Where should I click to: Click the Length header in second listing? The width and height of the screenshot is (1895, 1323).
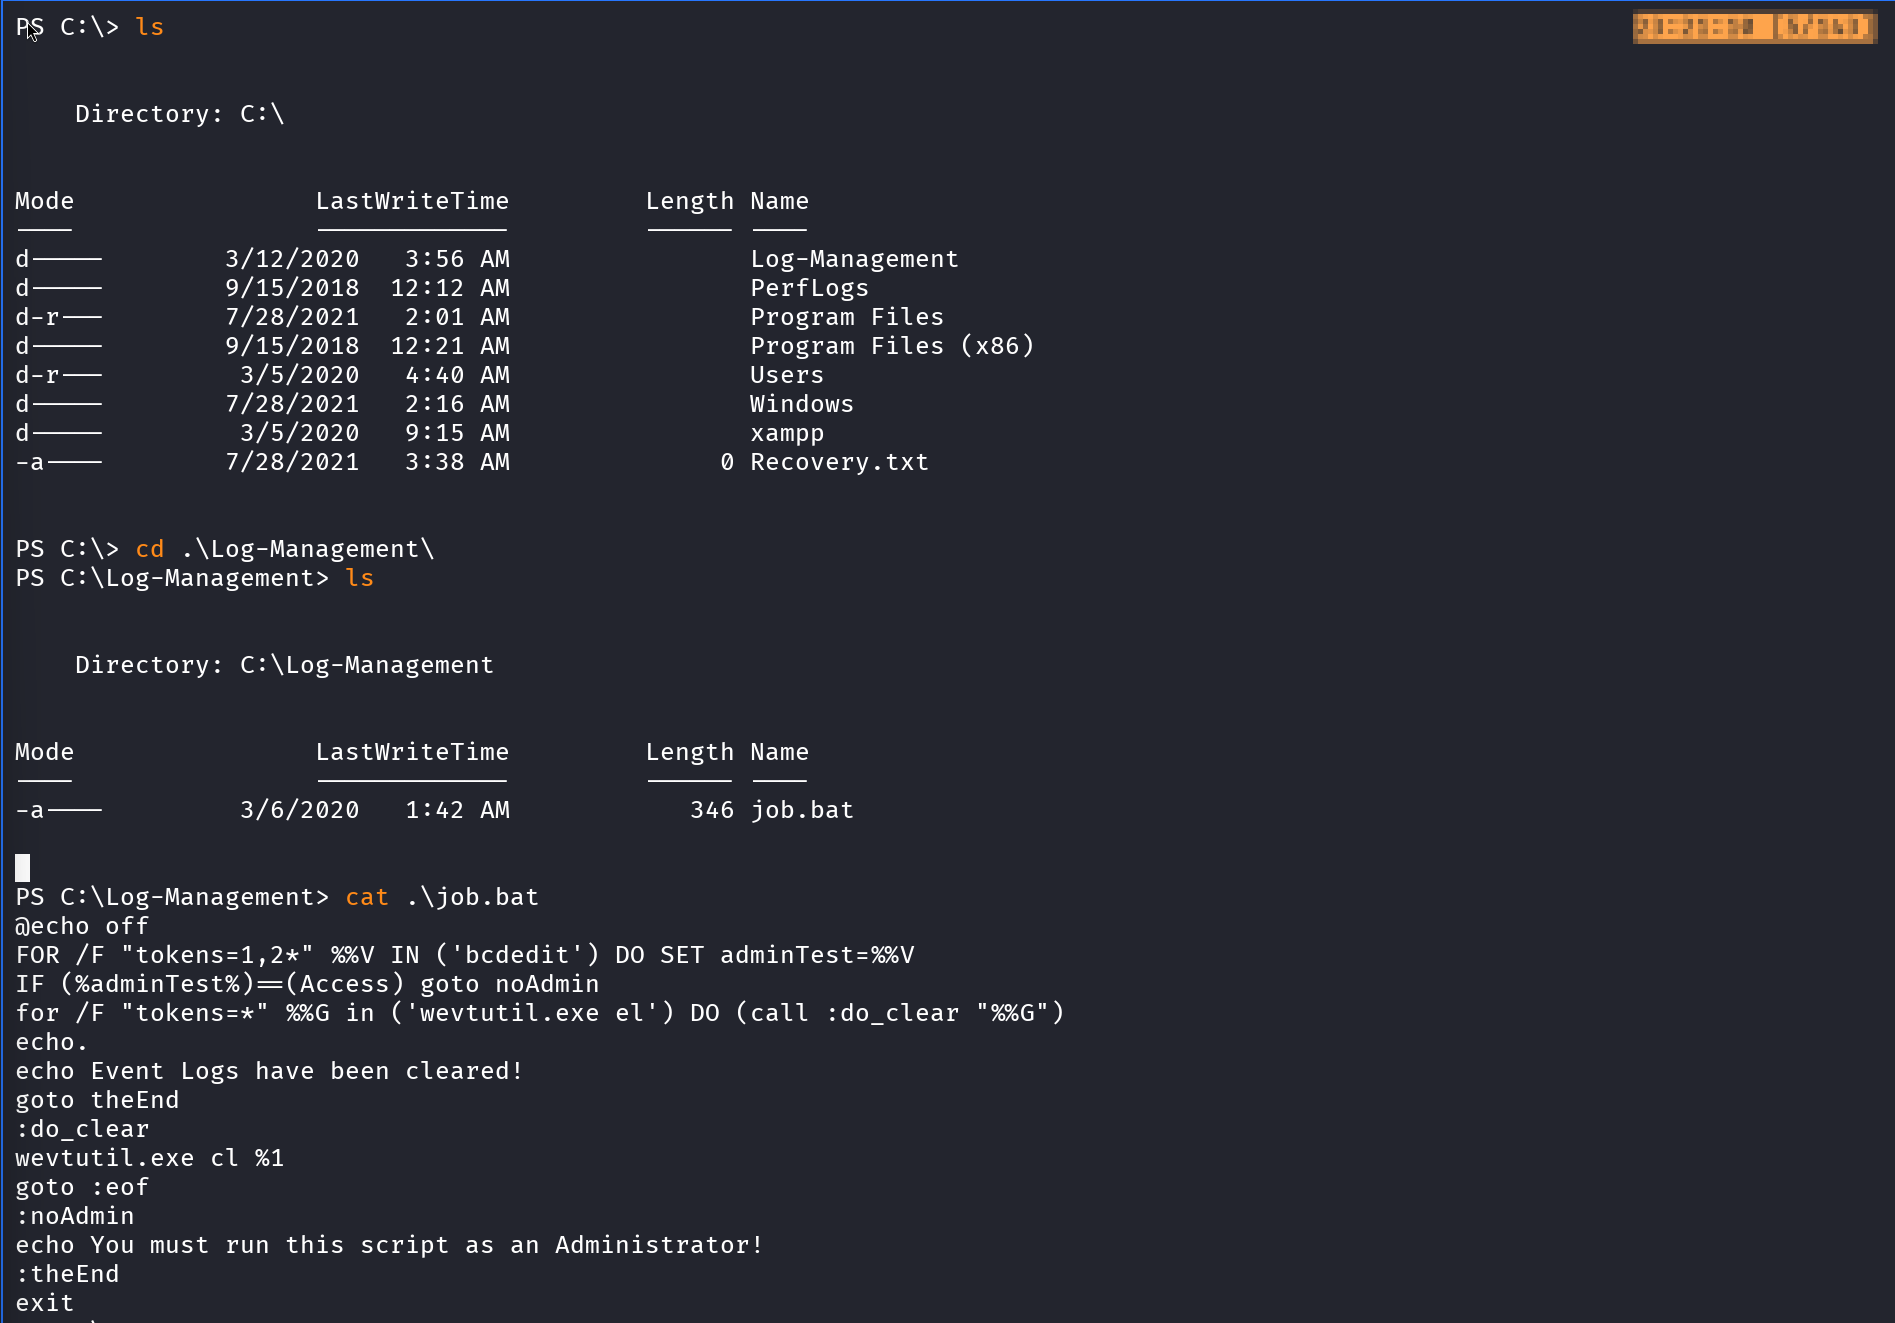pos(689,752)
